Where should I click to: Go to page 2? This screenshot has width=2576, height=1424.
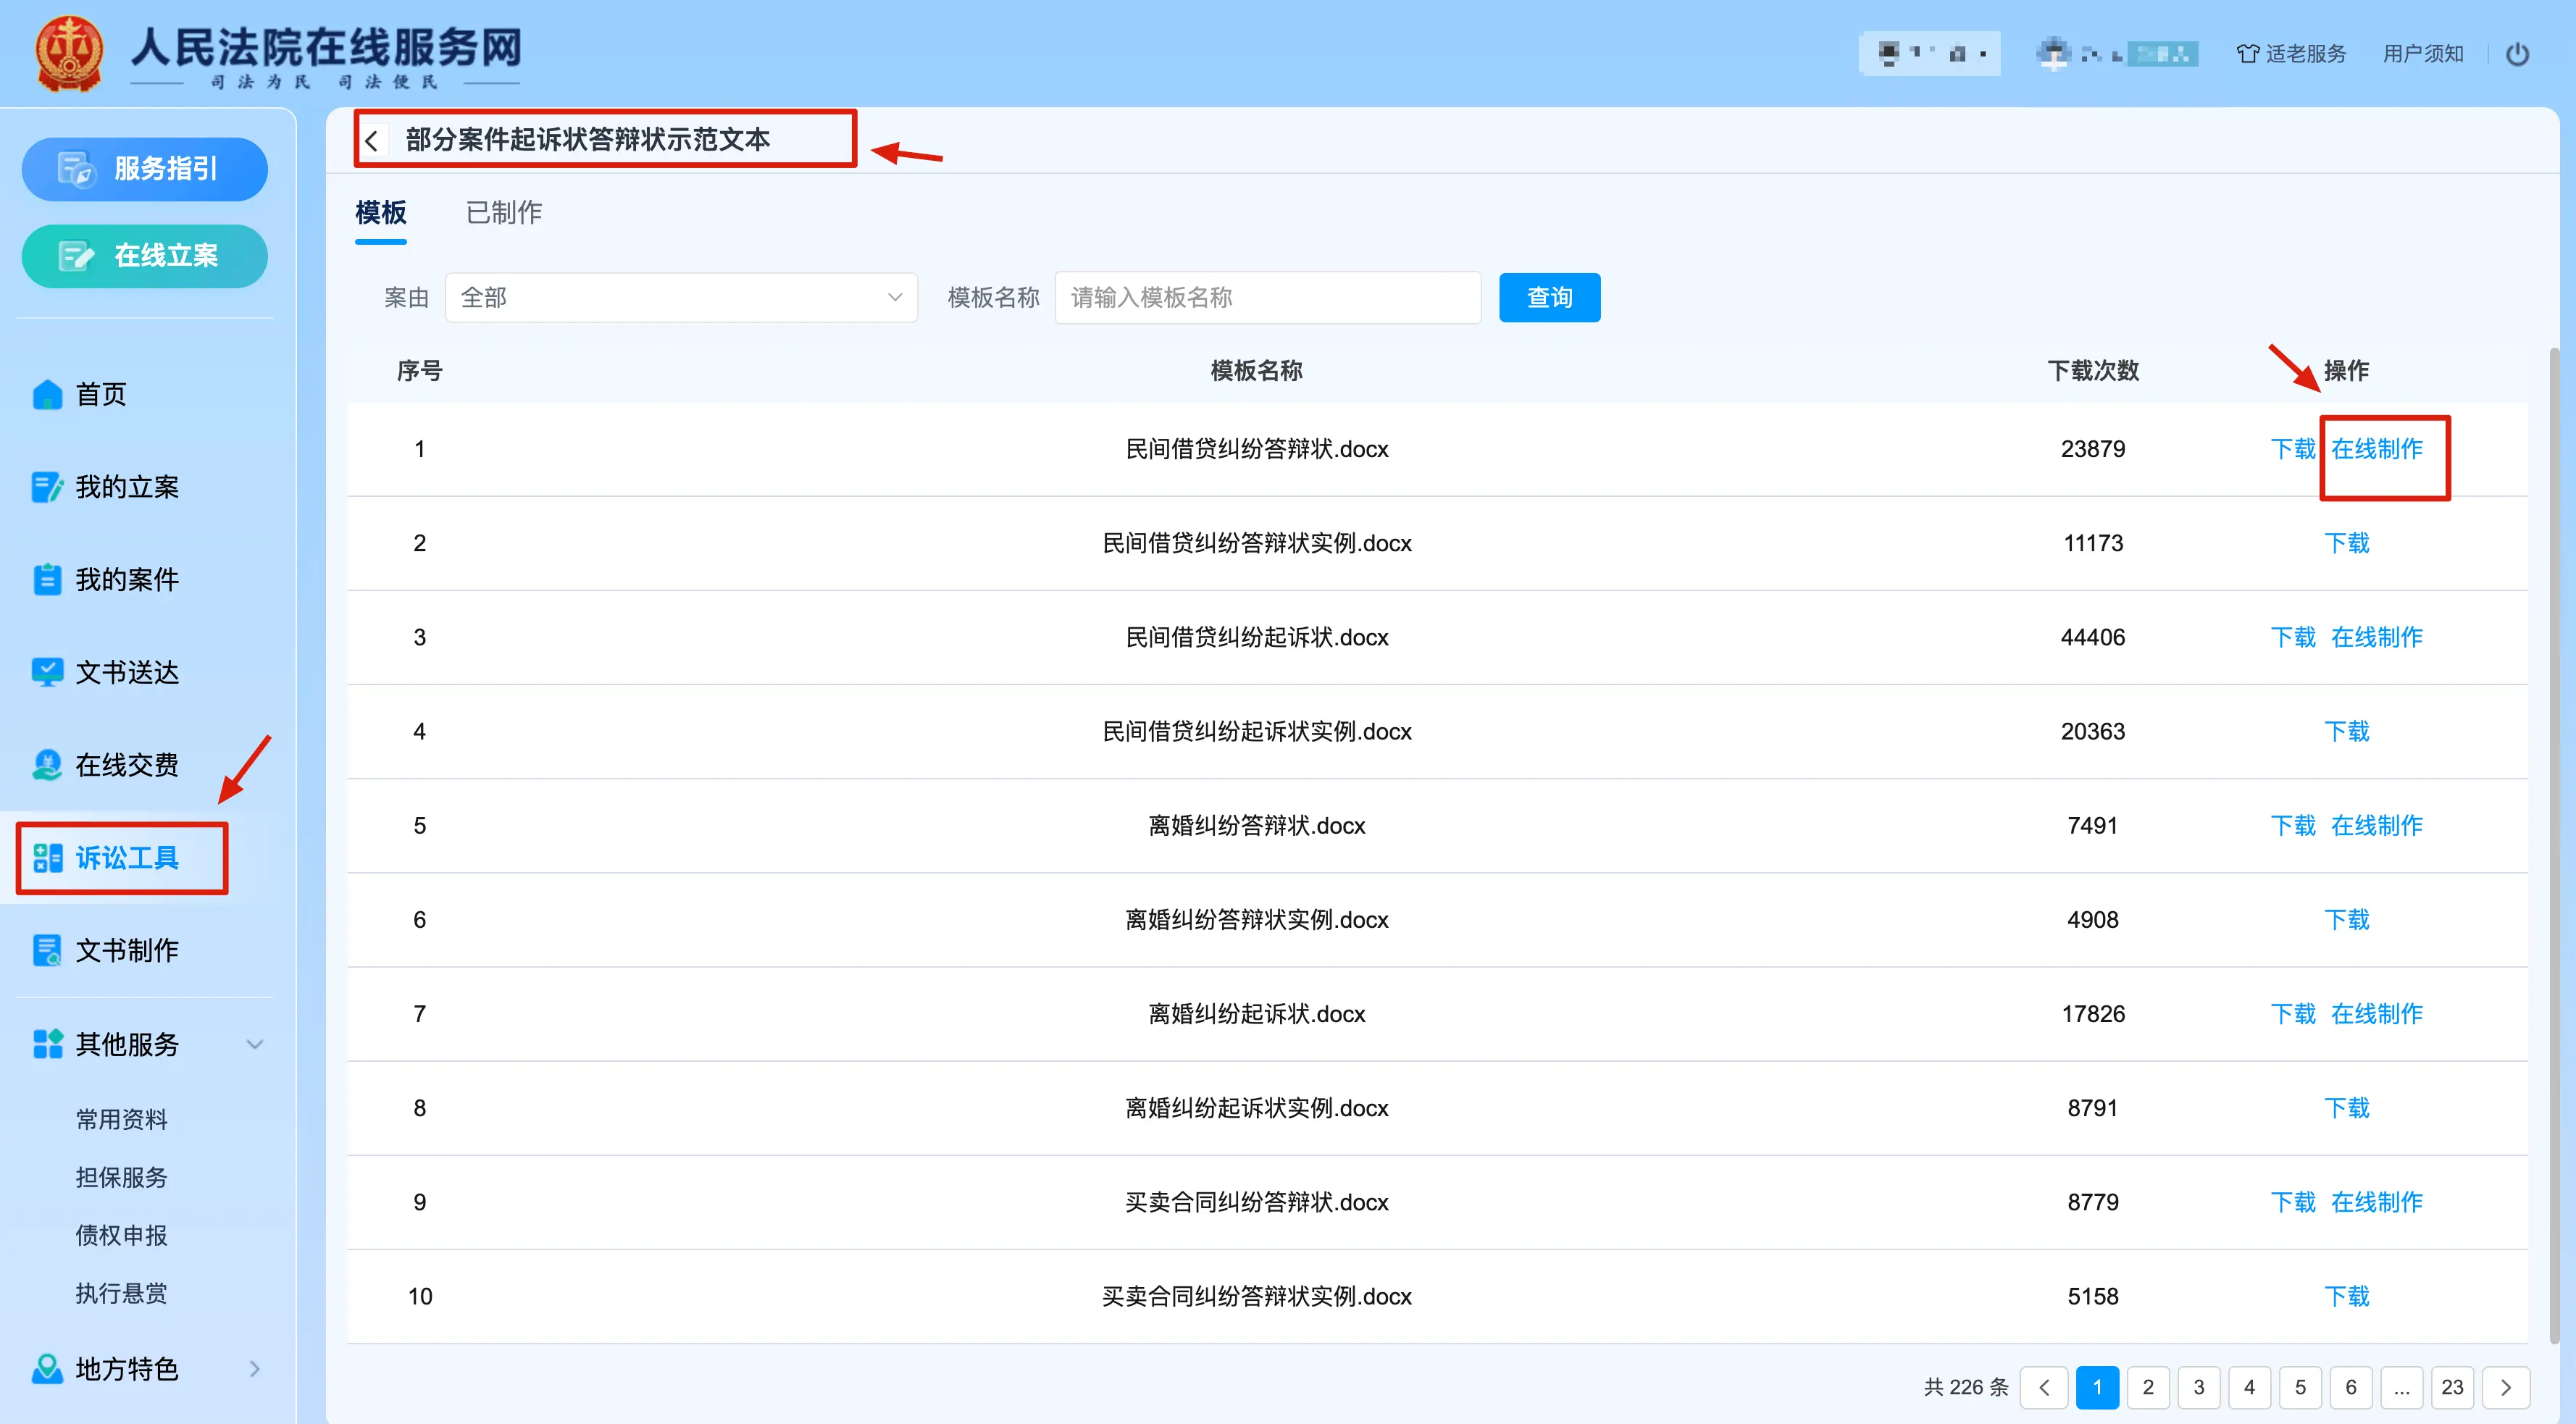pos(2147,1387)
